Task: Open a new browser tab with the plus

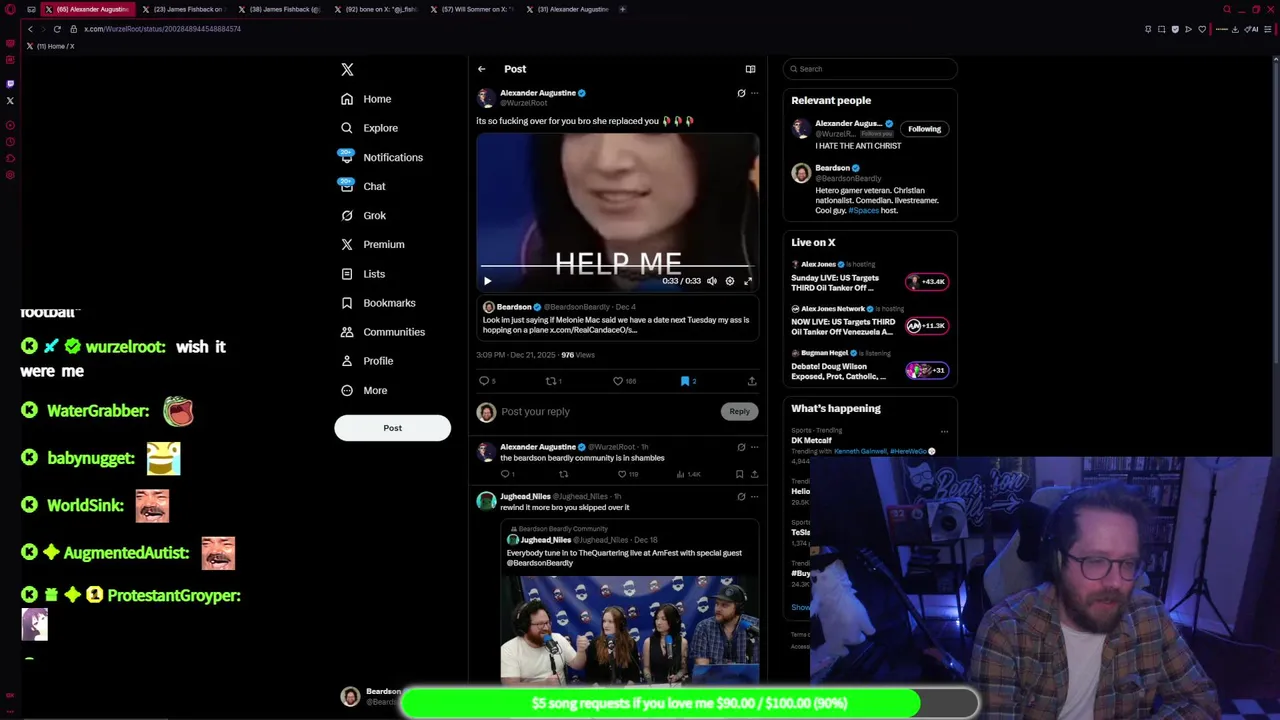Action: tap(622, 9)
